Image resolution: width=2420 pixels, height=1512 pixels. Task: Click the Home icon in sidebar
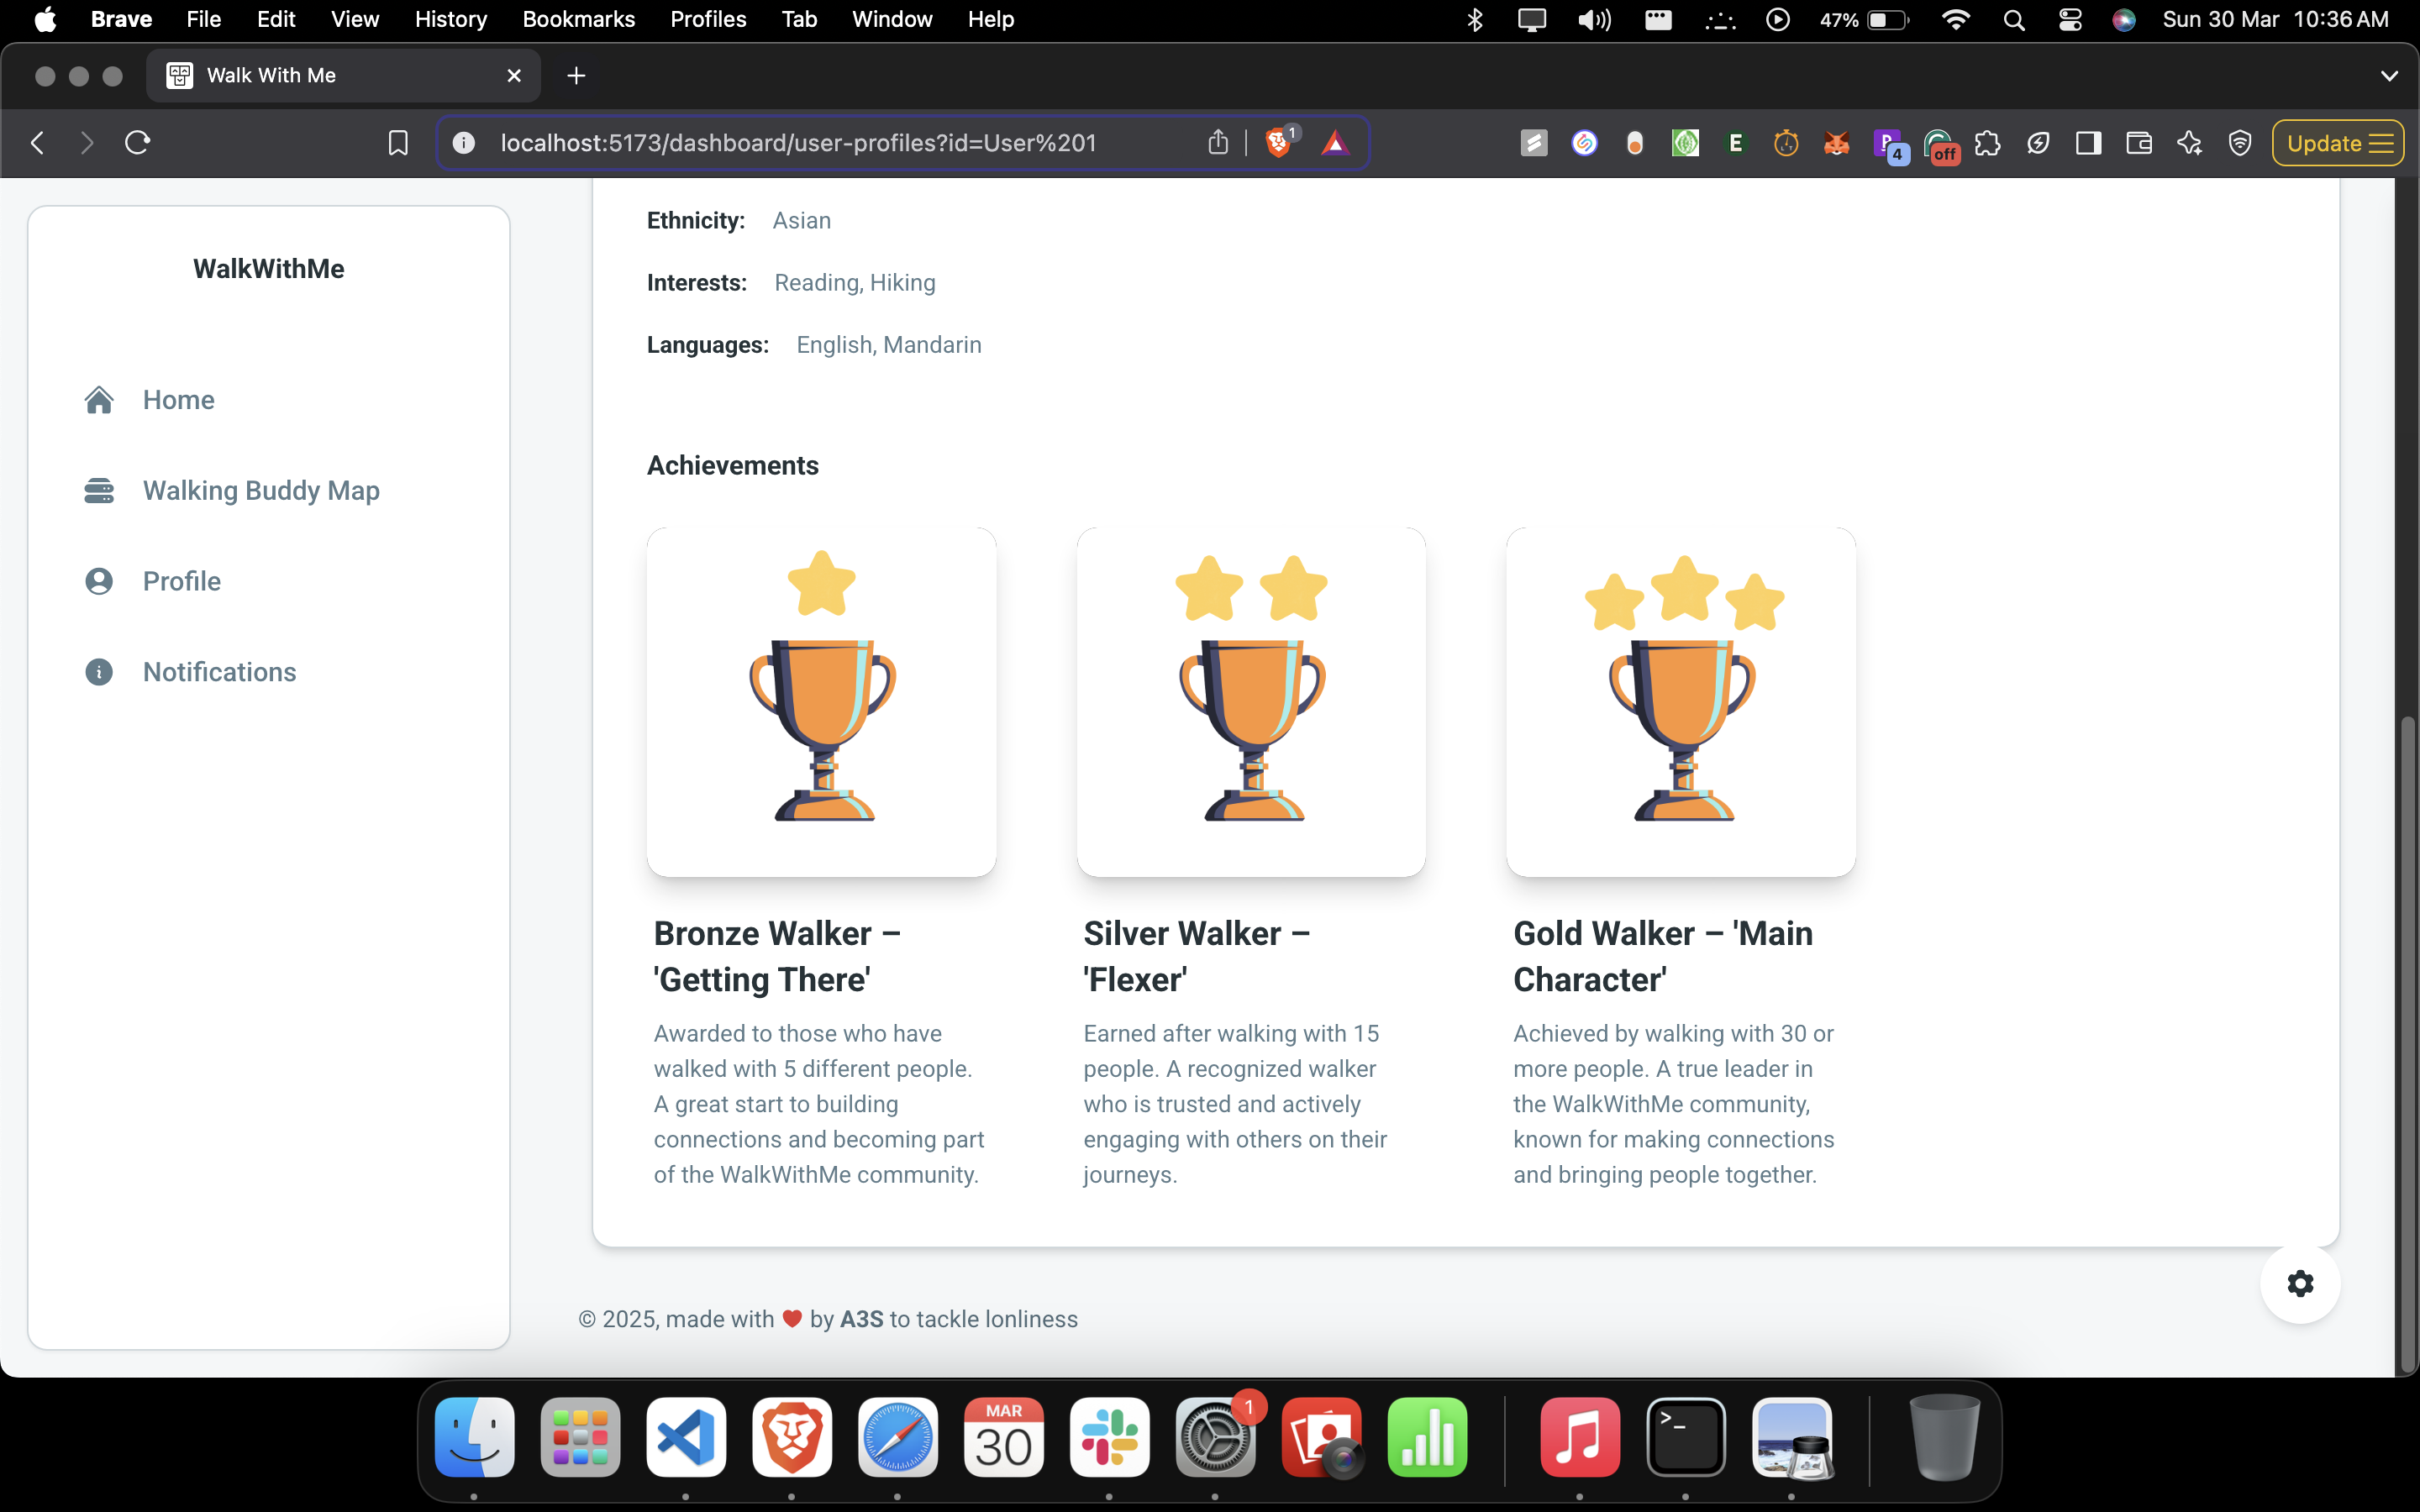[x=99, y=400]
